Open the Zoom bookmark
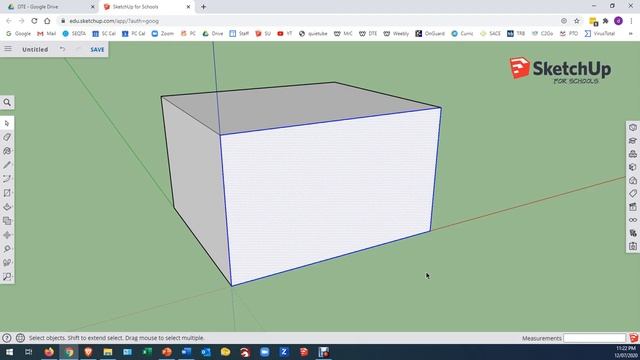Viewport: 640px width, 360px height. point(163,33)
